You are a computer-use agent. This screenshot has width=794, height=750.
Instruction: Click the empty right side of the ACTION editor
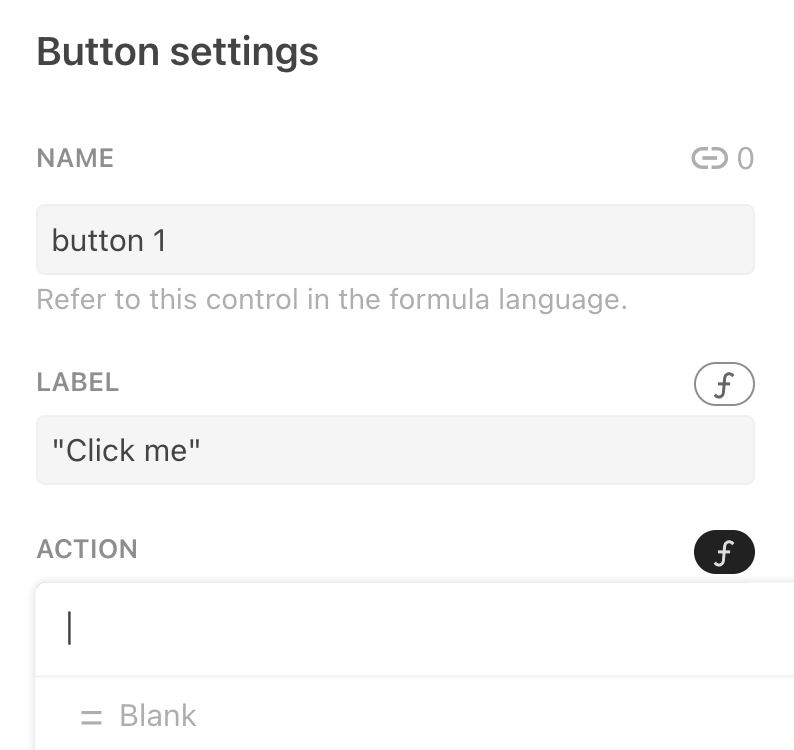coord(600,629)
